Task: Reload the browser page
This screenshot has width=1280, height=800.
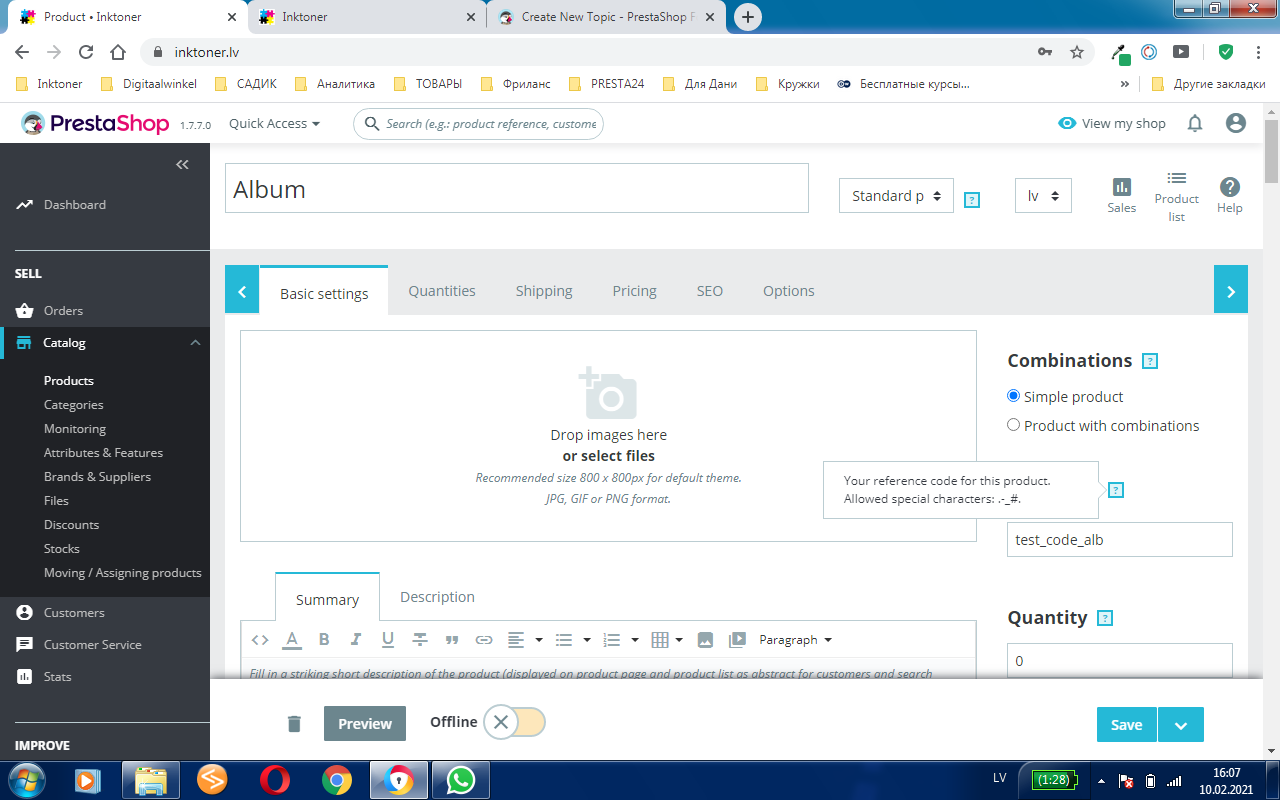Action: tap(86, 52)
